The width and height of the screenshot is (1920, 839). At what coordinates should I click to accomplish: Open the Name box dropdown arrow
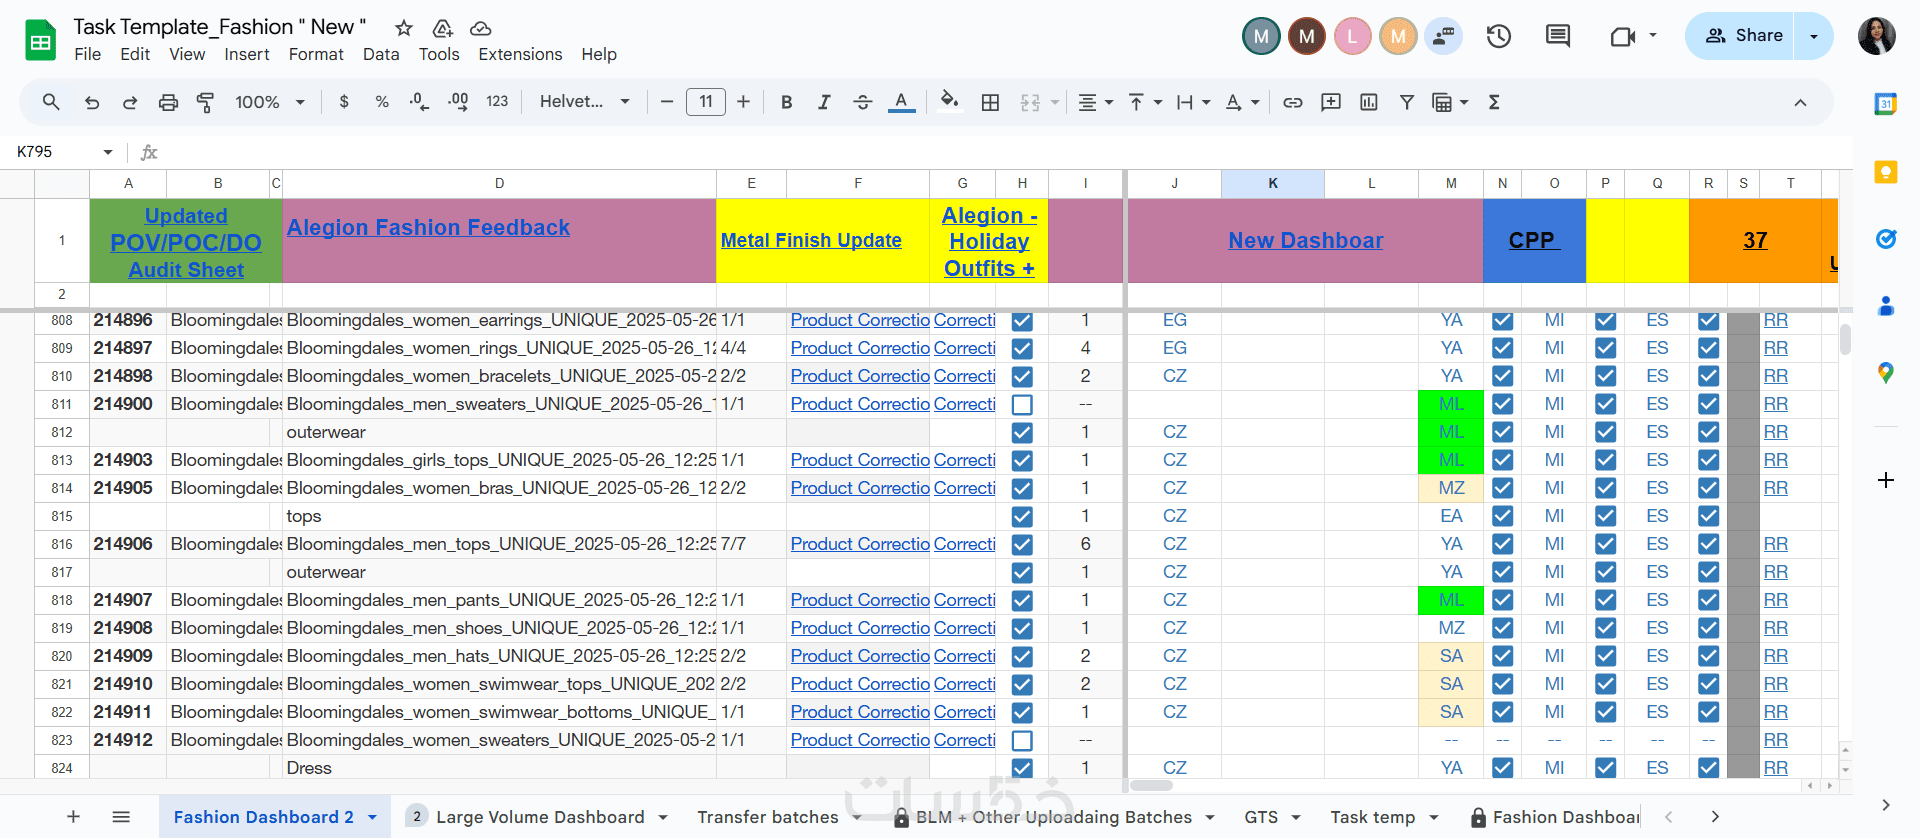(108, 152)
